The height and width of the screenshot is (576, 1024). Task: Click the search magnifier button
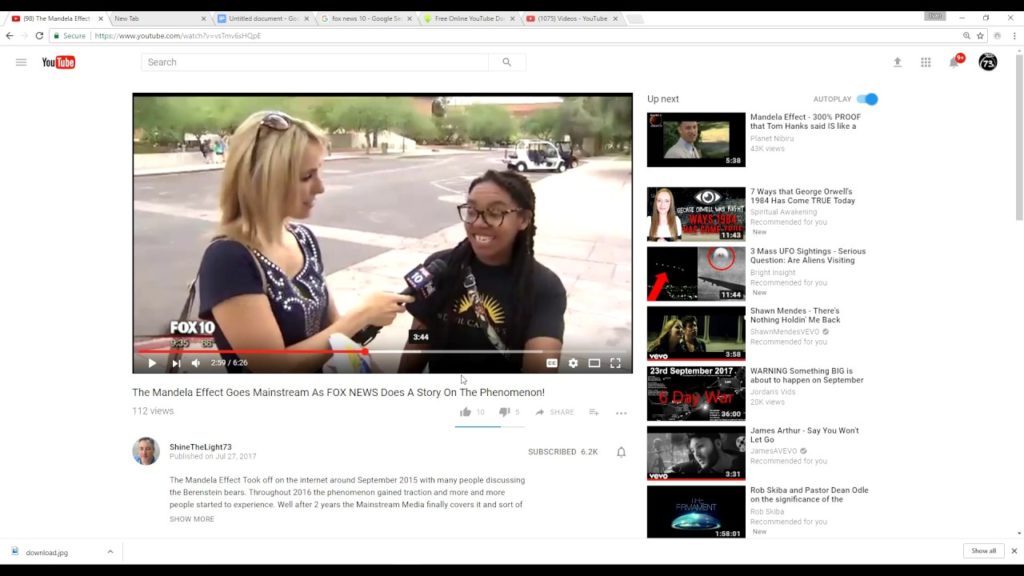(507, 62)
